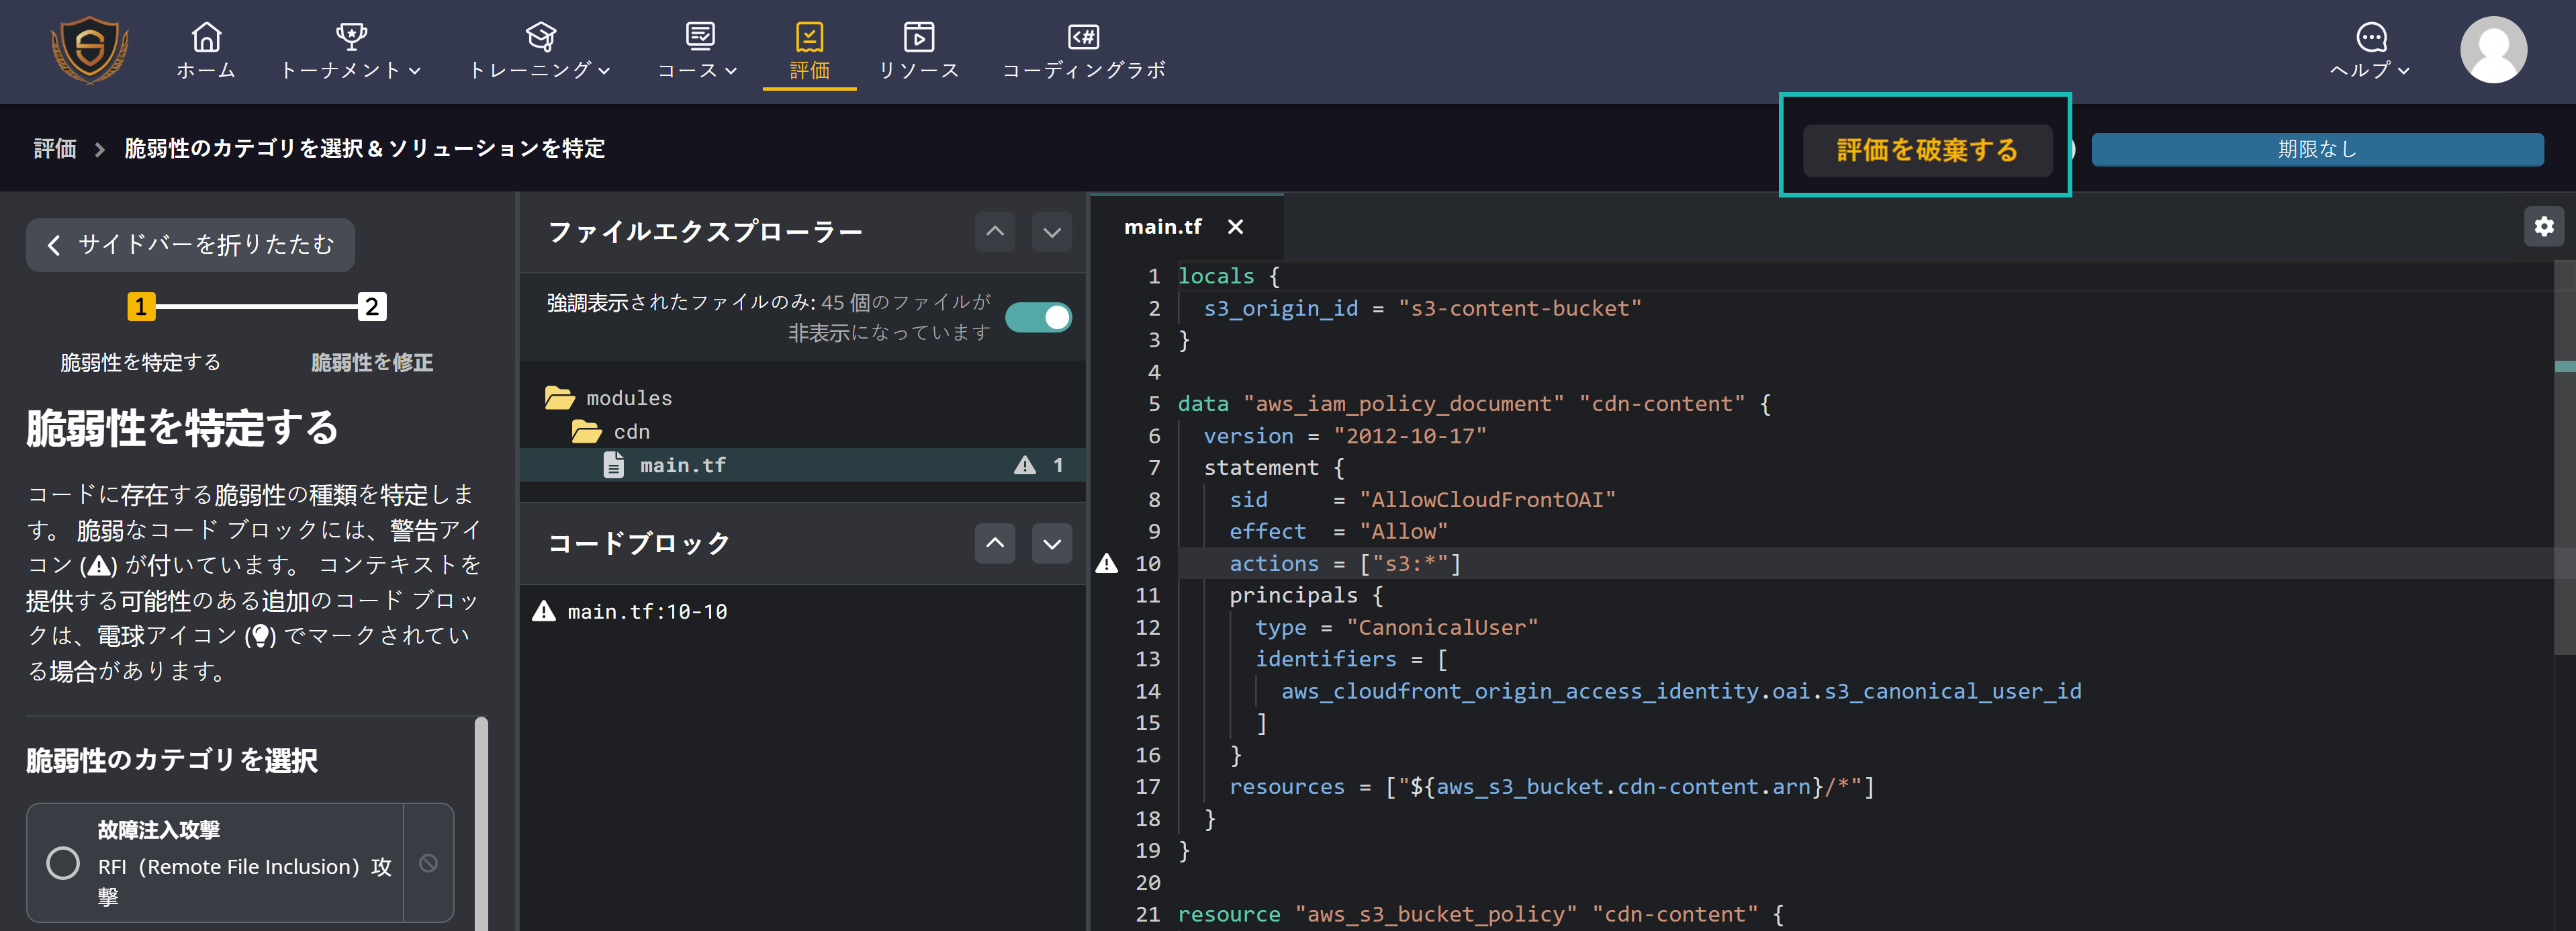Screen dimensions: 2576x931
Task: Click the modules folder icon
Action: click(x=559, y=398)
